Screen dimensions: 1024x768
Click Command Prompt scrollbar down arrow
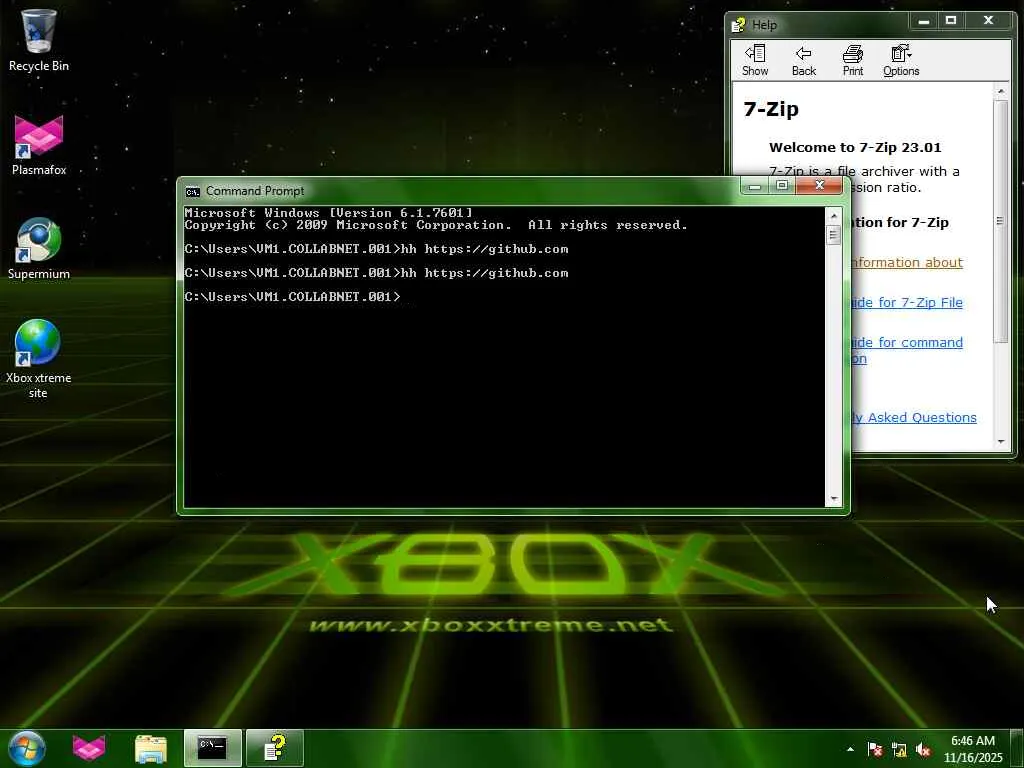(833, 499)
